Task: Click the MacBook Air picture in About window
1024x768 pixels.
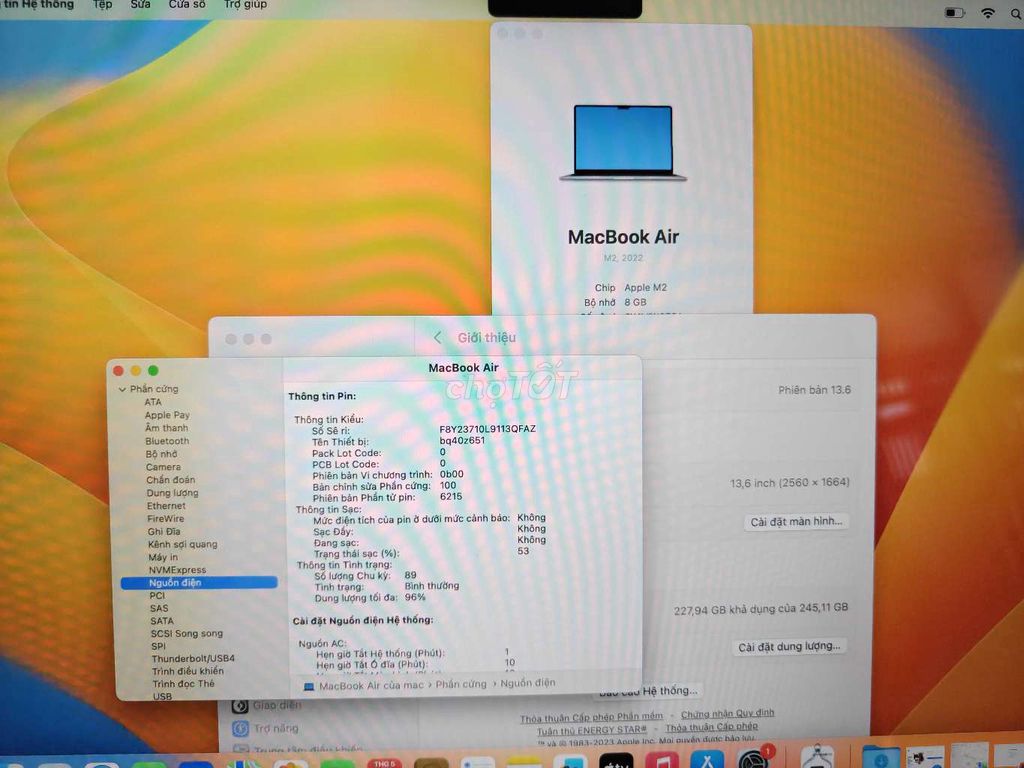Action: pyautogui.click(x=623, y=142)
